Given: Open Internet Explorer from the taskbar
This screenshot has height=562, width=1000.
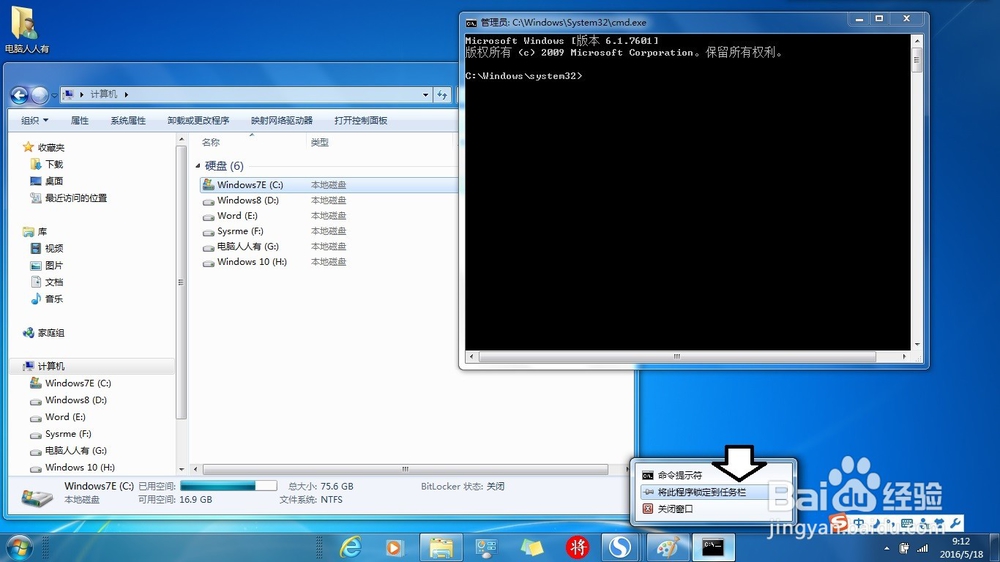Looking at the screenshot, I should coord(351,547).
